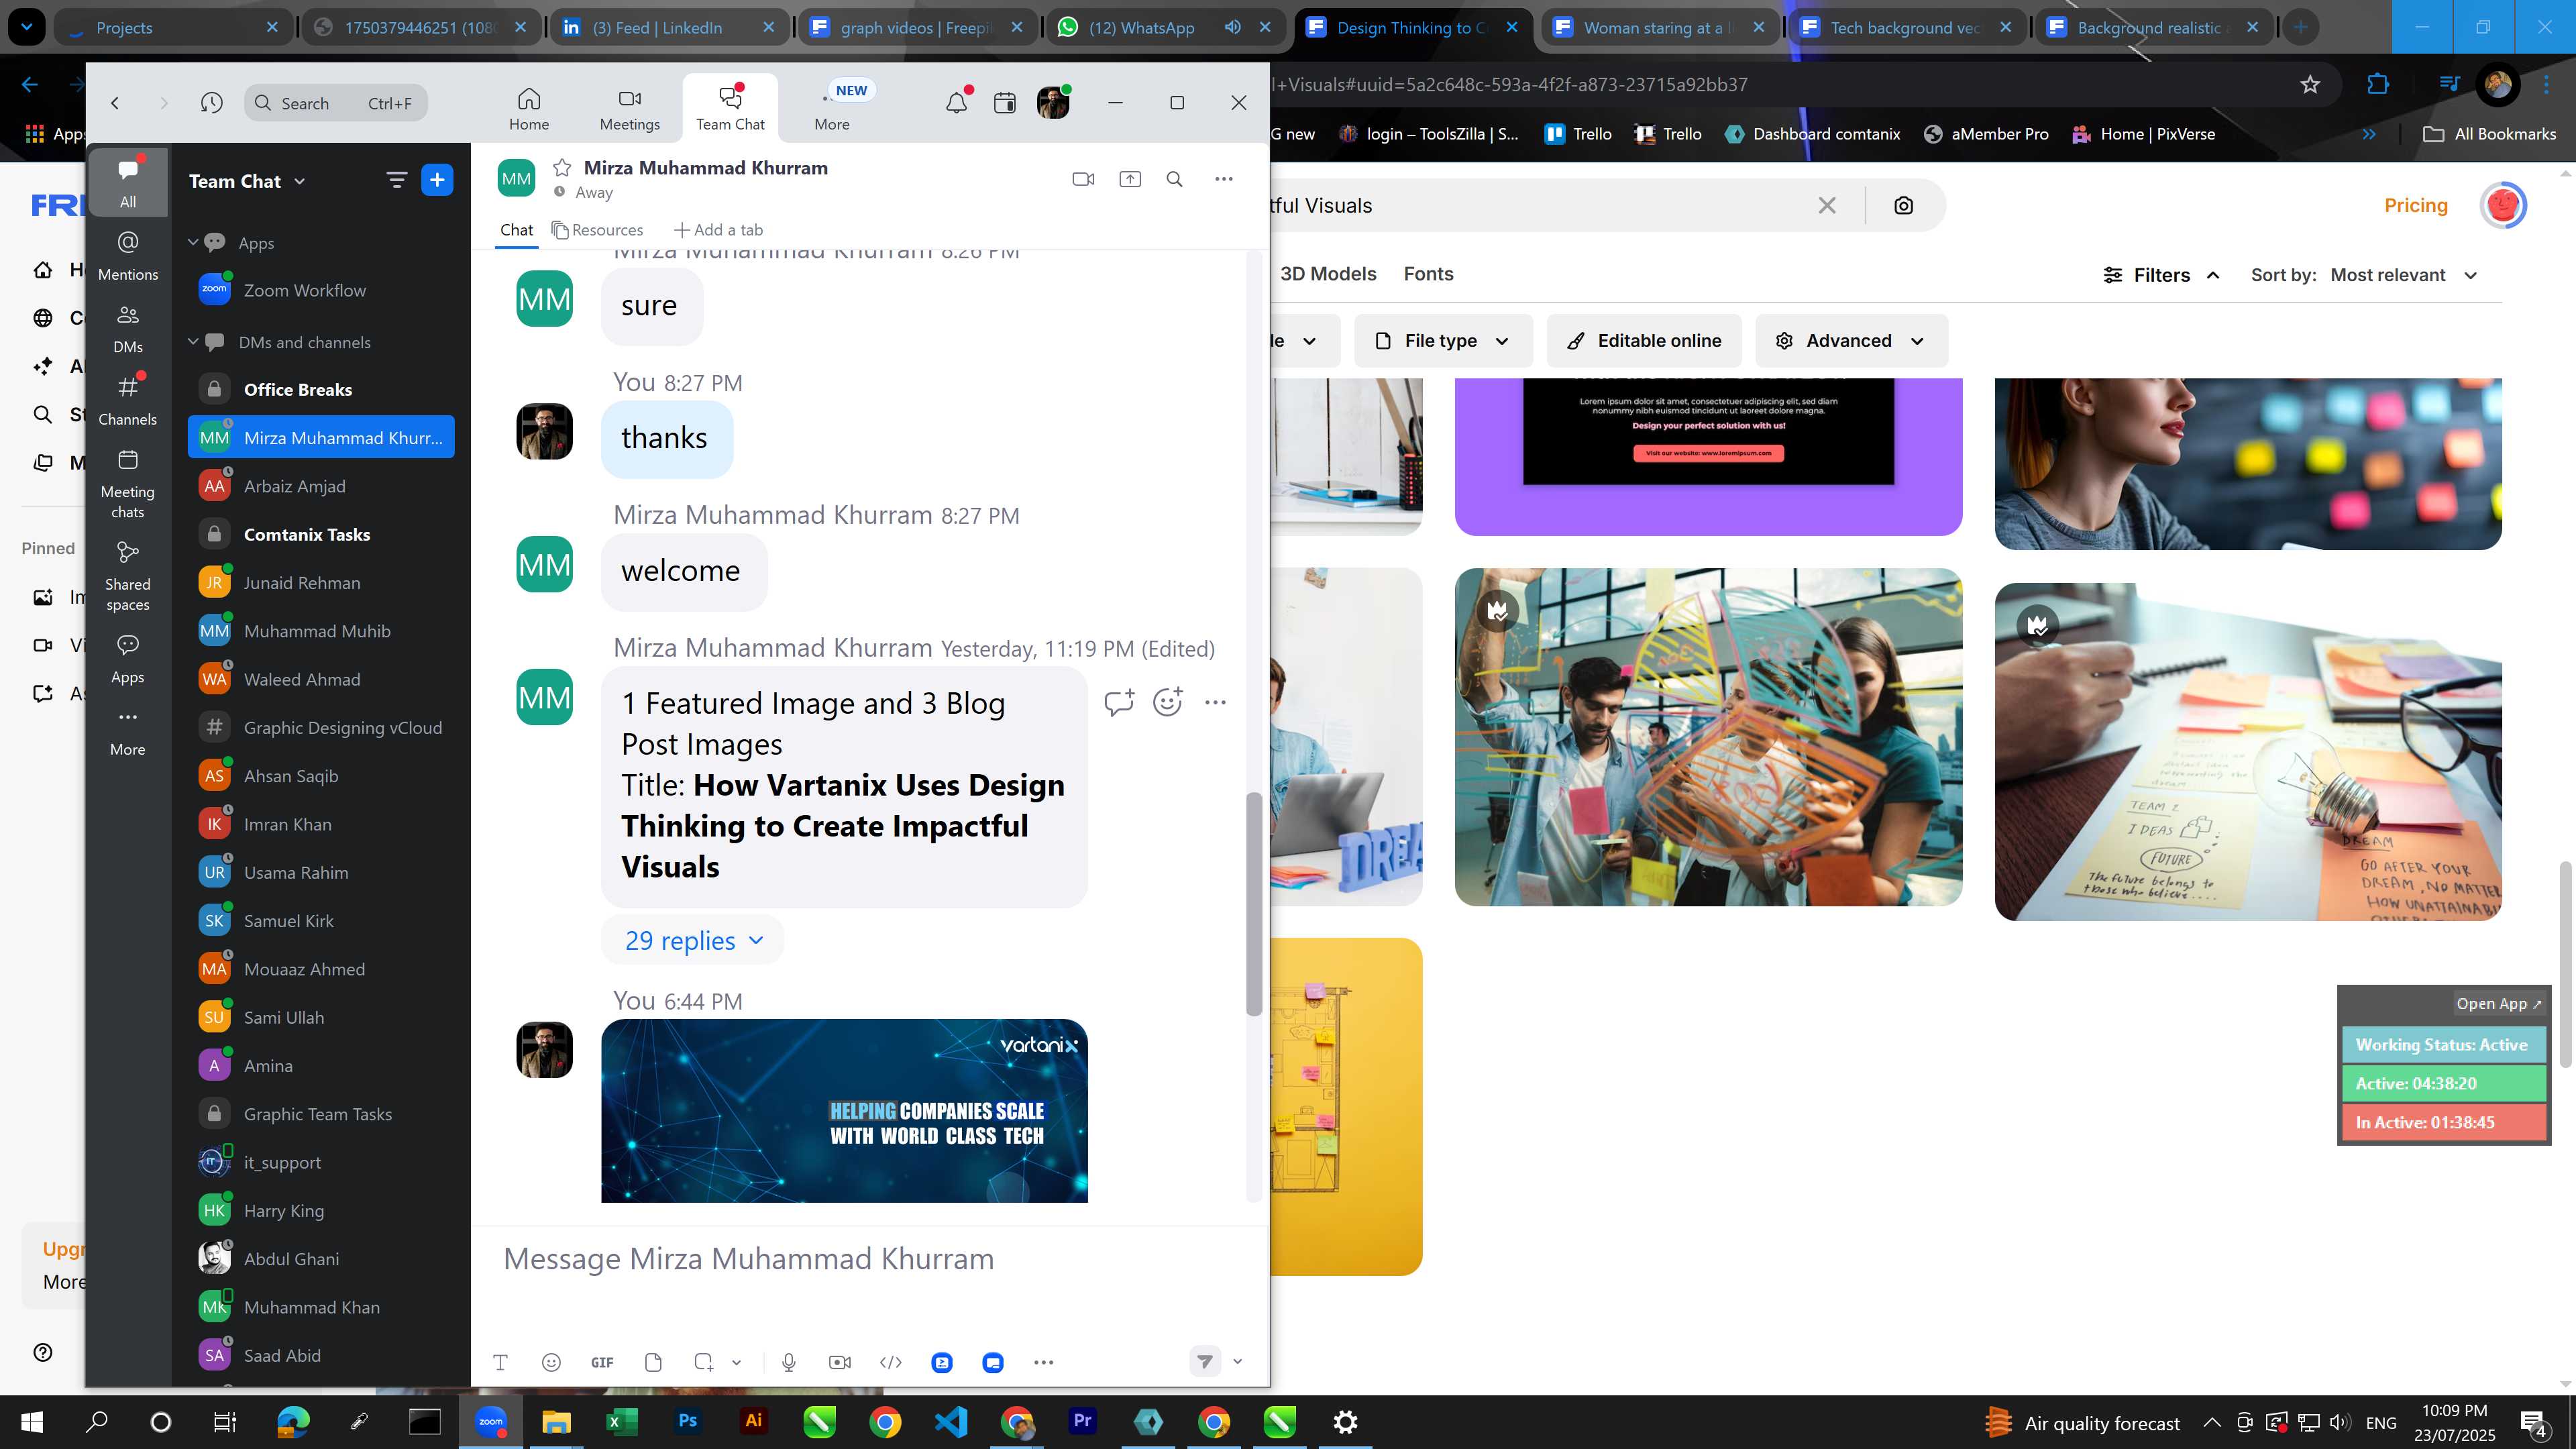Click Zoom search box
Viewport: 2576px width, 1449px height.
(336, 103)
